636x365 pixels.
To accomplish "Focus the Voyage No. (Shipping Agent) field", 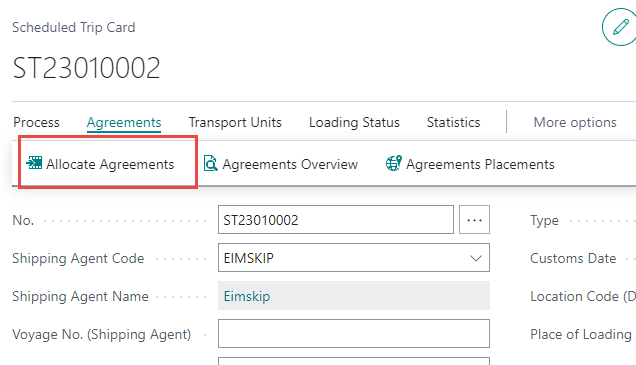I will tap(354, 333).
